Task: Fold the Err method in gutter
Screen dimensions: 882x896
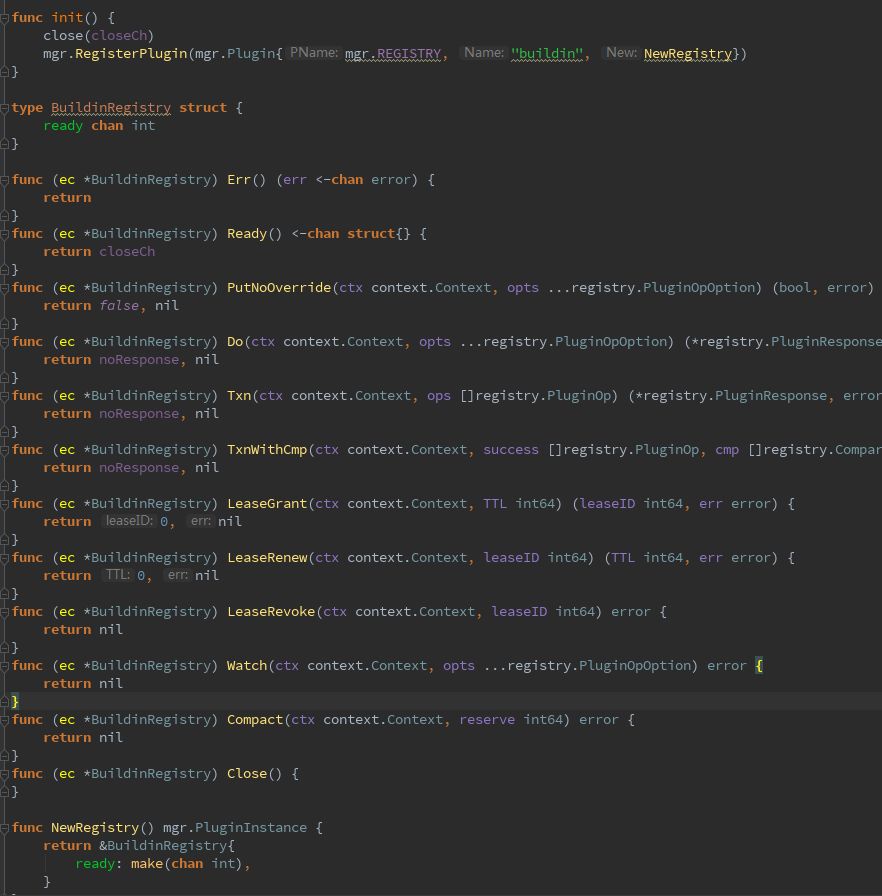Action: tap(5, 180)
